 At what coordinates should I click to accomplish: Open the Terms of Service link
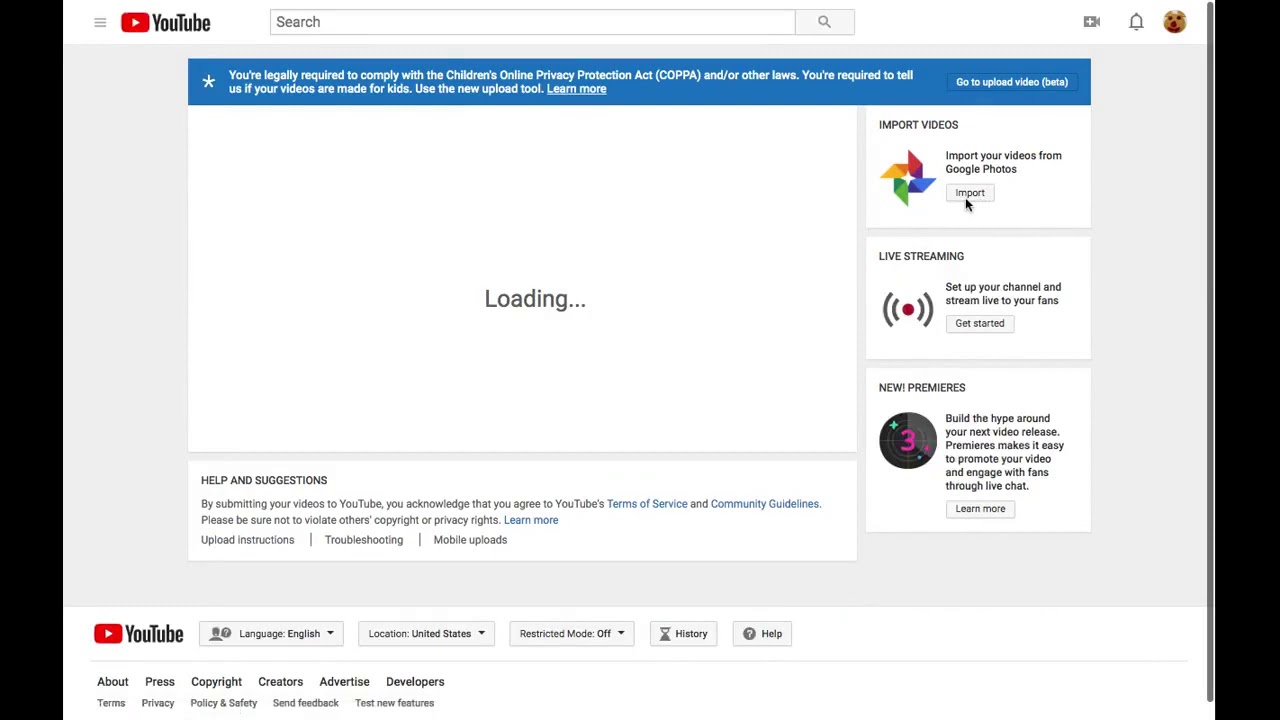point(647,504)
